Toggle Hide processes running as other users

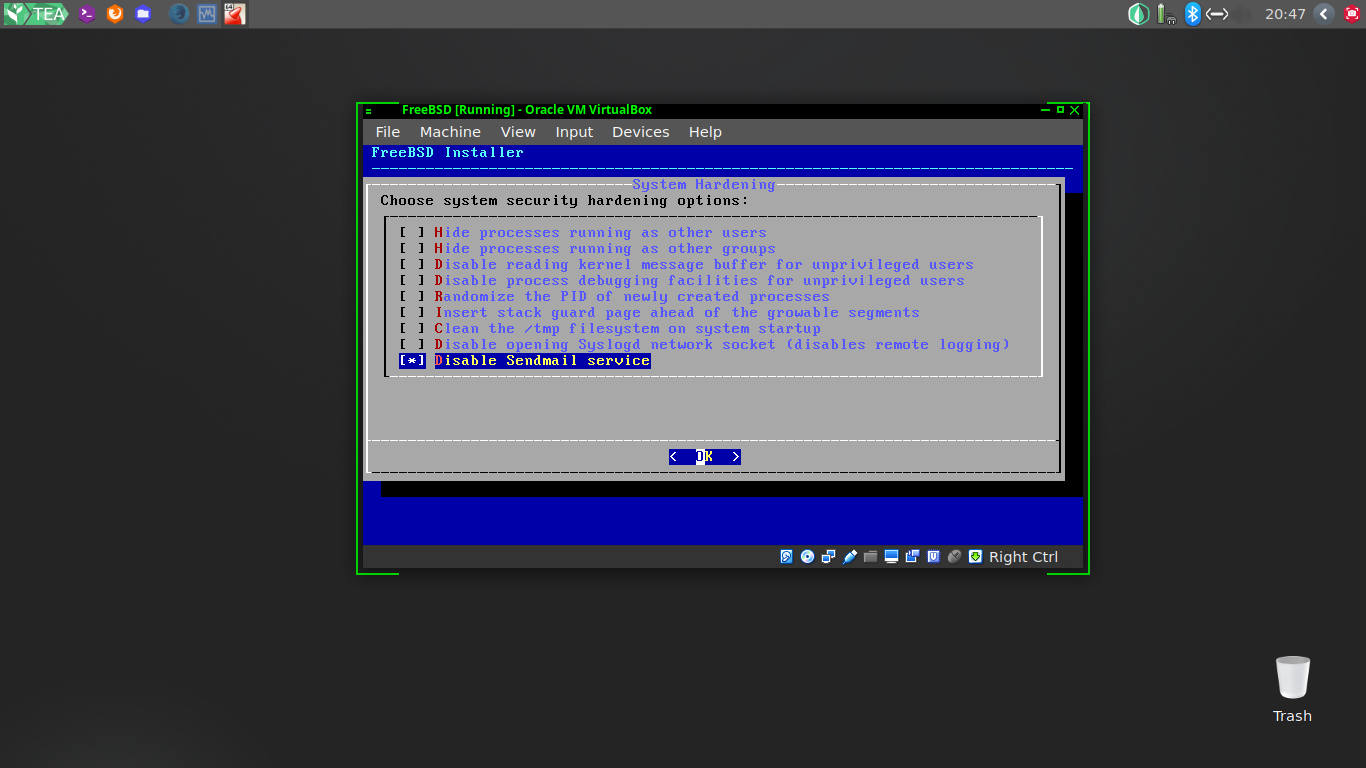[583, 233]
